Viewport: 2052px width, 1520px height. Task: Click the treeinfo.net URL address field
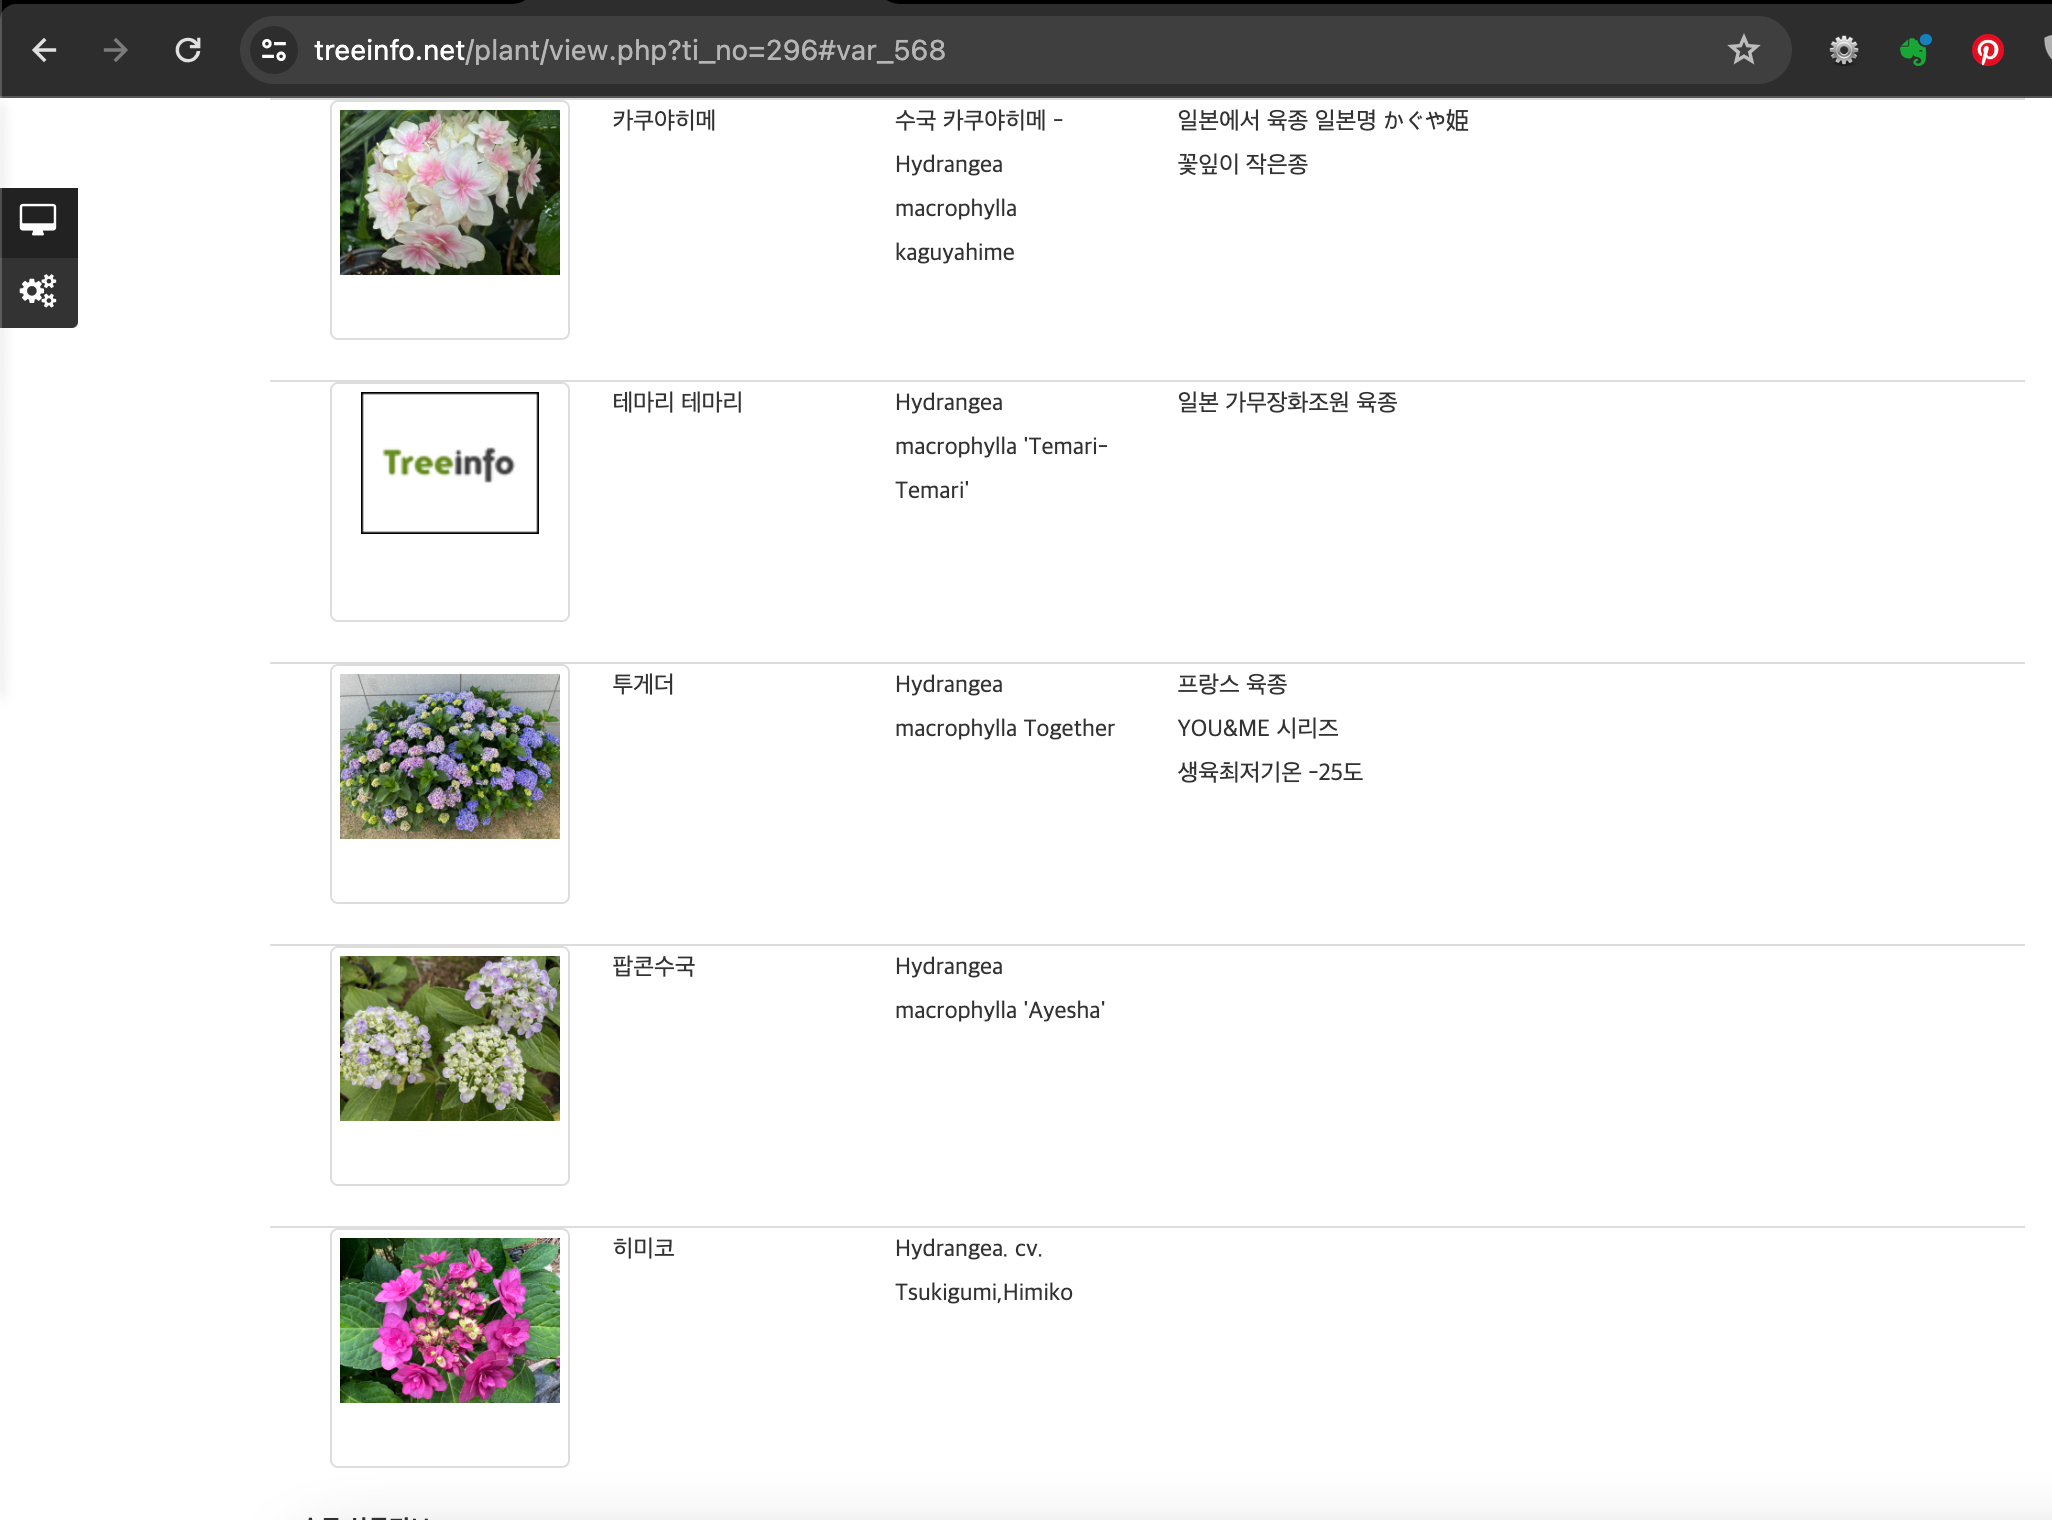[630, 50]
